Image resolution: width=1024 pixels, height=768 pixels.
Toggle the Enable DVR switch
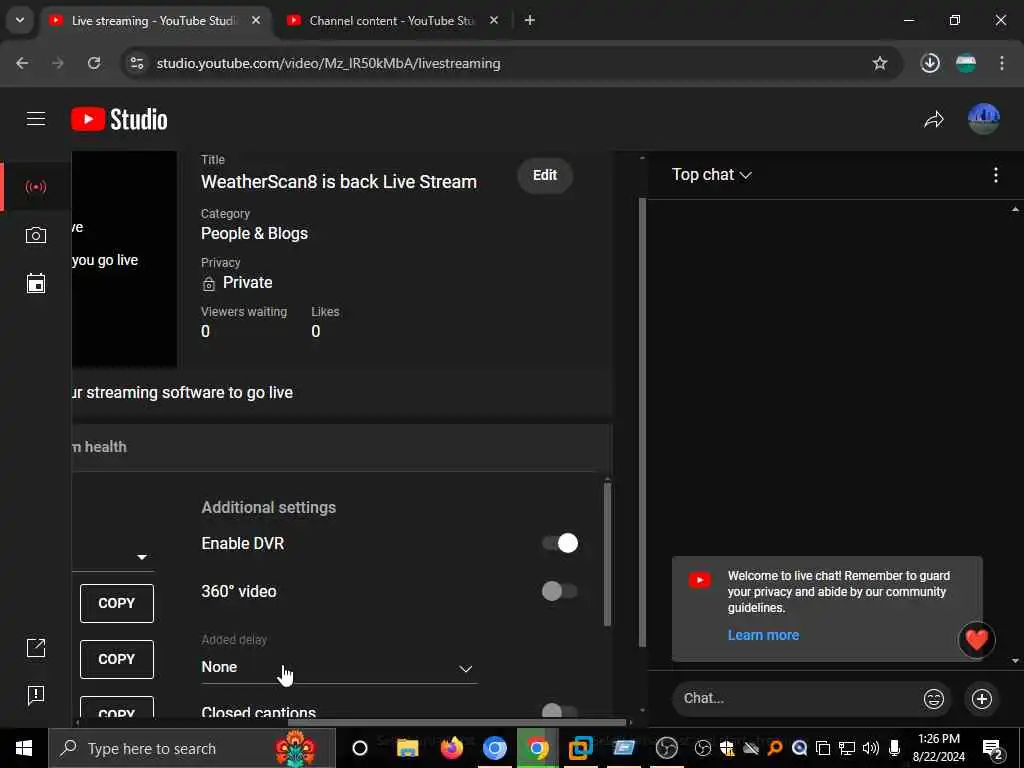[560, 543]
